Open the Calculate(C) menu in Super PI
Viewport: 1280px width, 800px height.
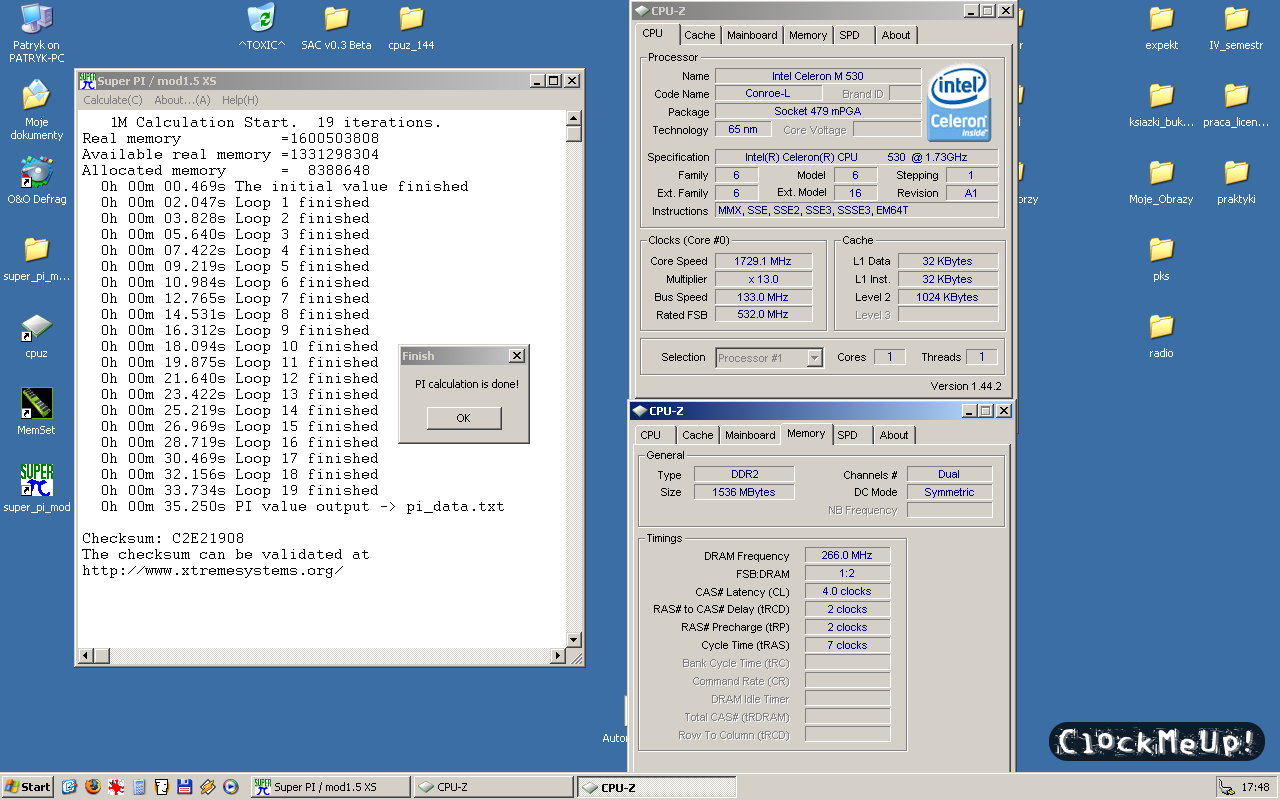(113, 100)
